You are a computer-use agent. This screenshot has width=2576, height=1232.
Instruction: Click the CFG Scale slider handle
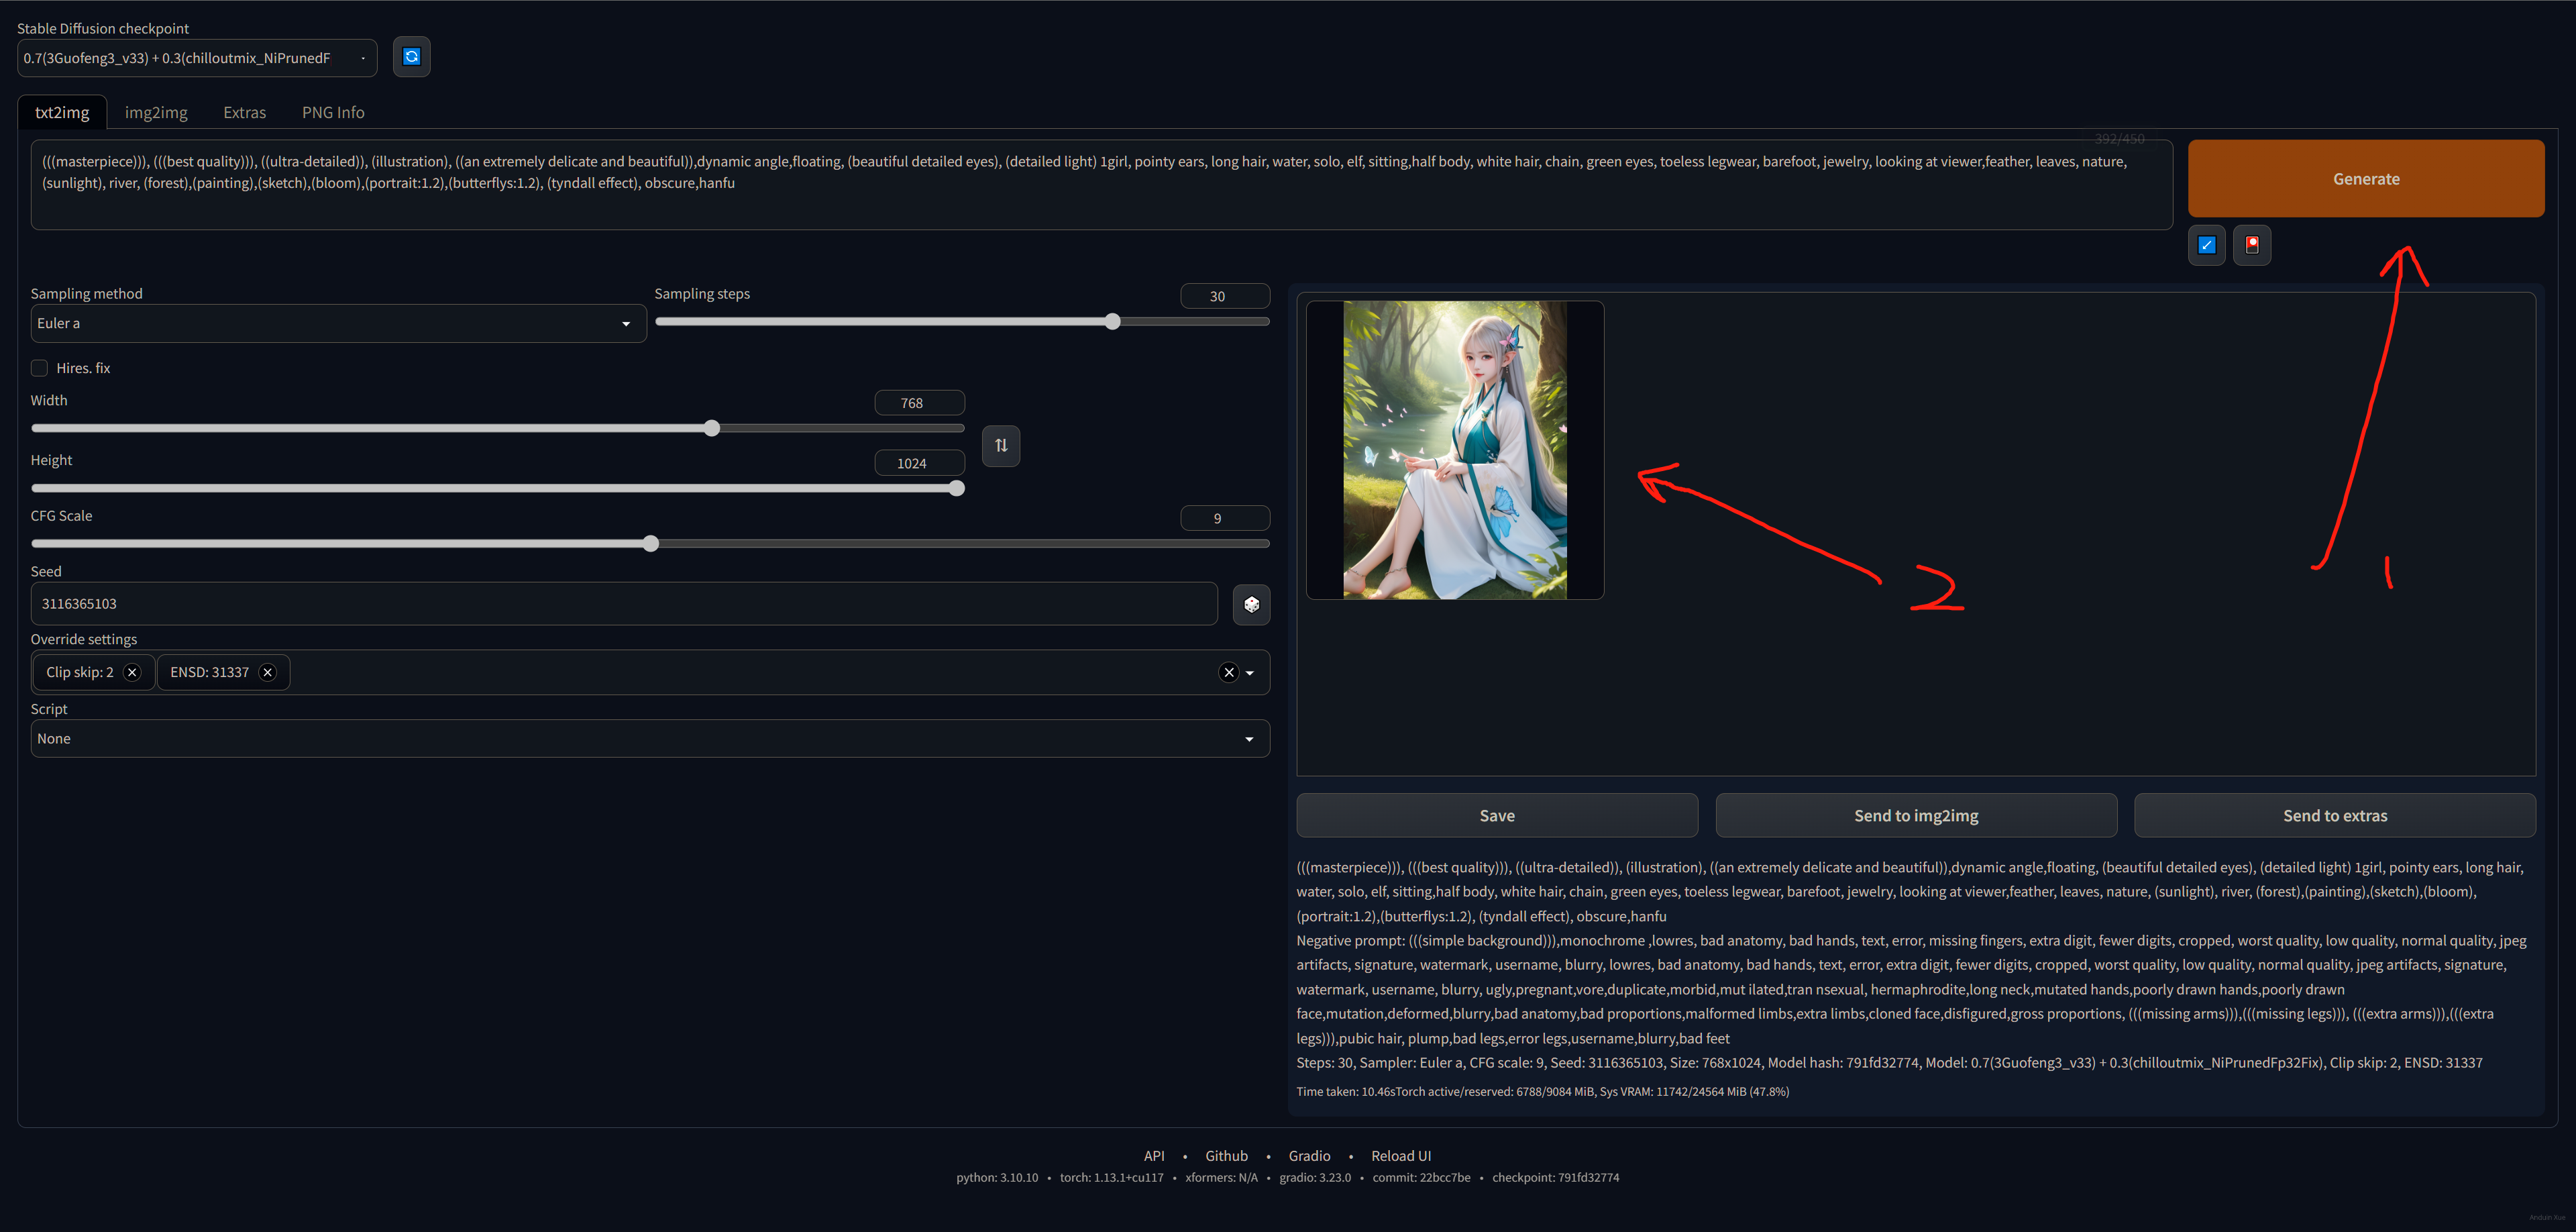point(651,544)
